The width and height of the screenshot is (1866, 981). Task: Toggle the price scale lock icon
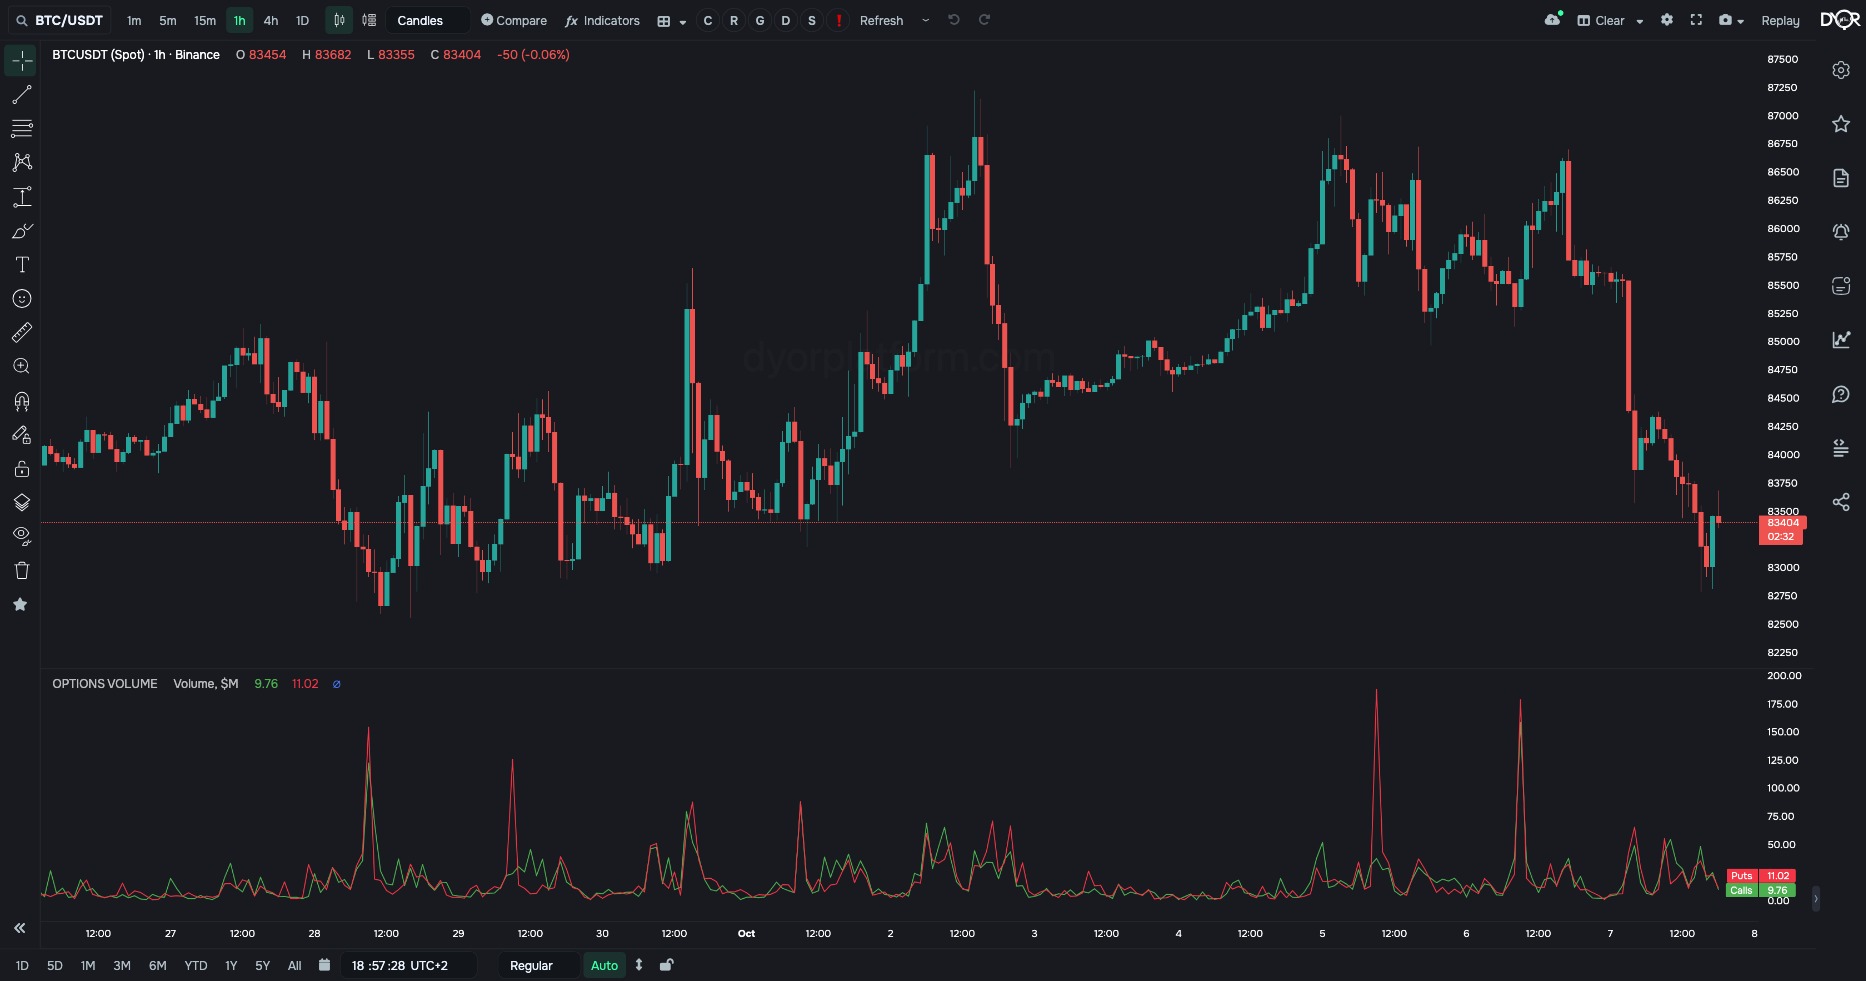[x=667, y=965]
